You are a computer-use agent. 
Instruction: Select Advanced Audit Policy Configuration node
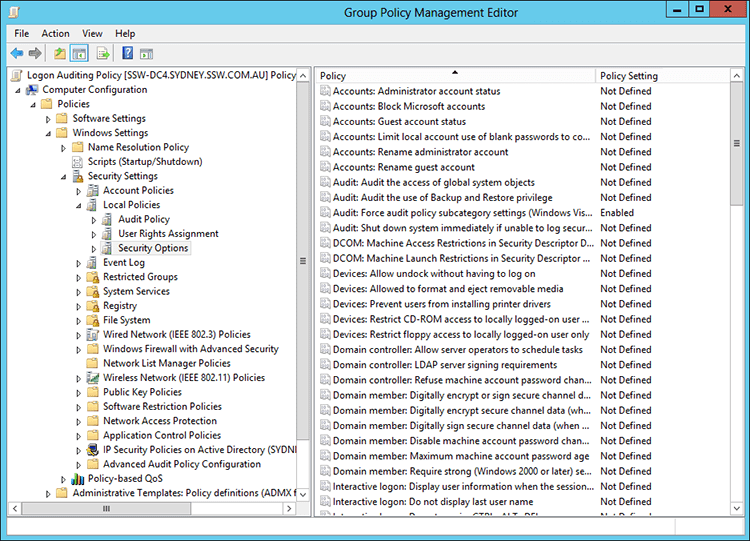tap(181, 464)
